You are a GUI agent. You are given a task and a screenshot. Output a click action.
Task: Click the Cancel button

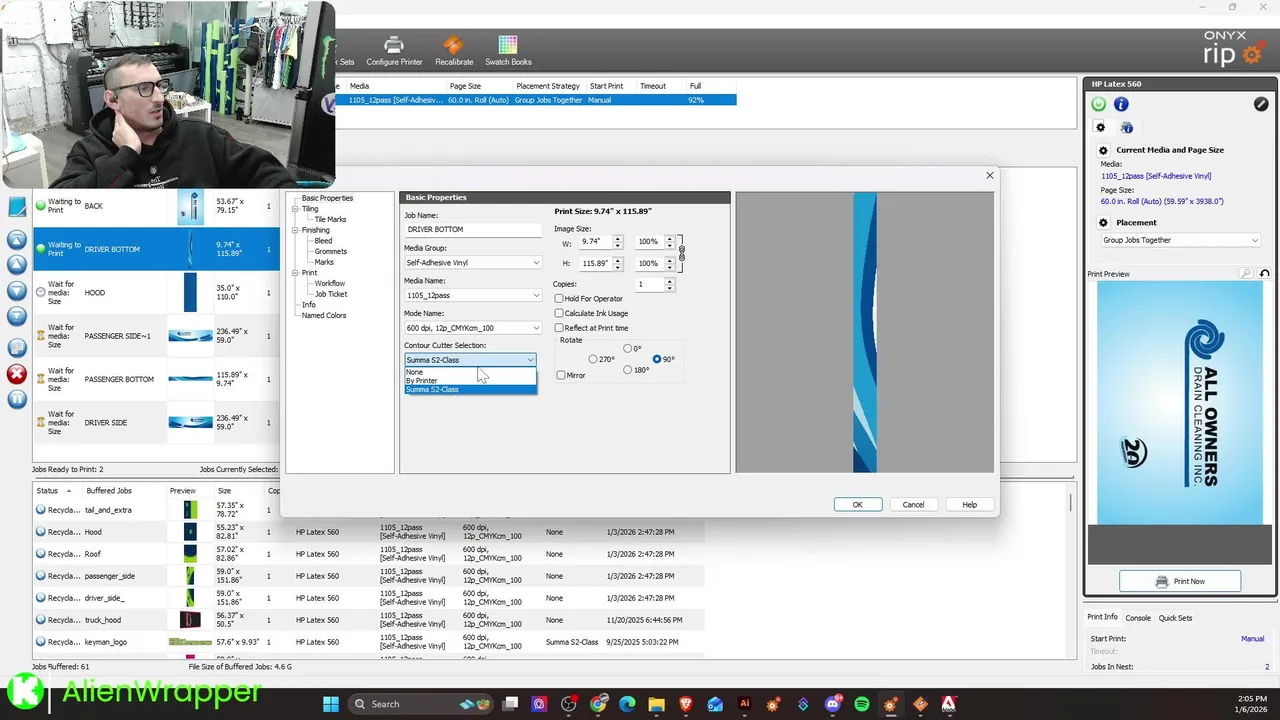click(913, 505)
